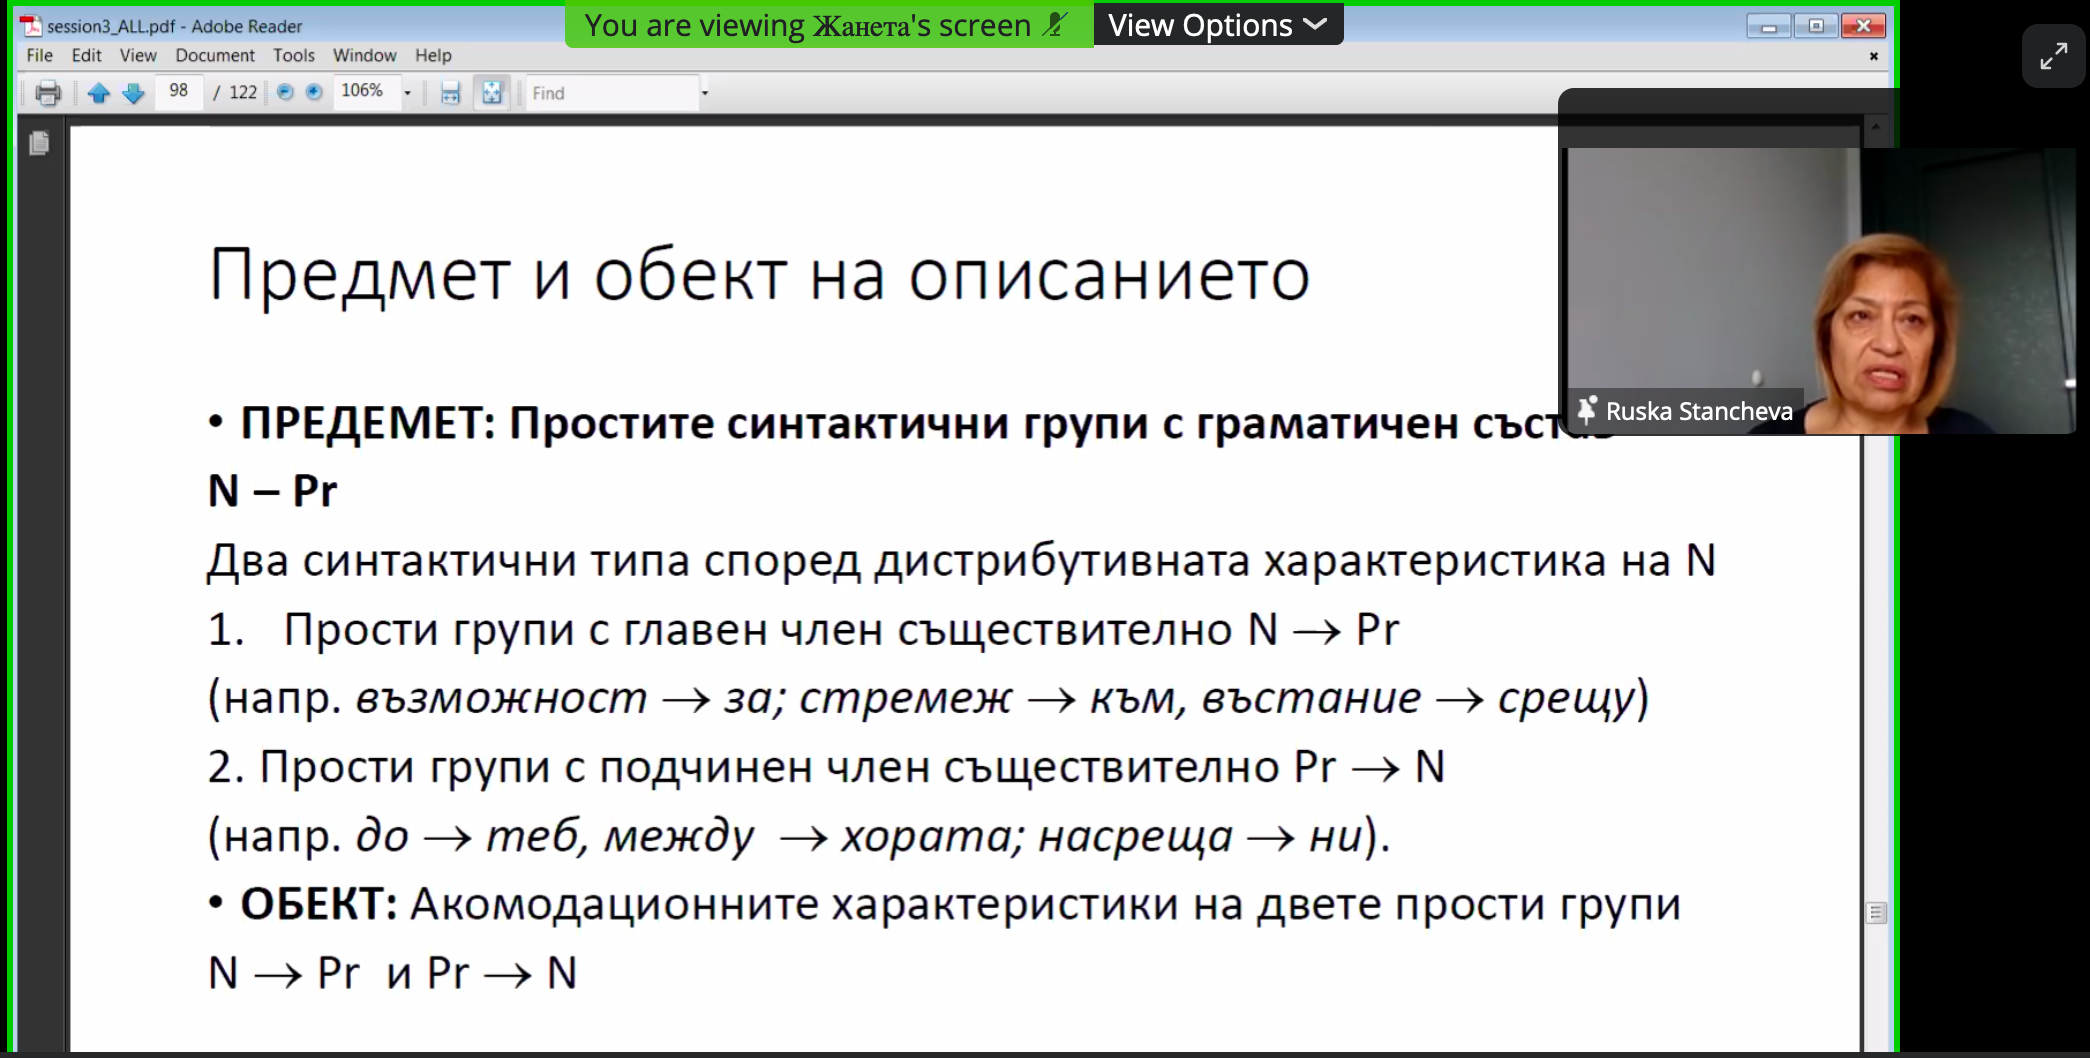2090x1058 pixels.
Task: Open the File menu
Action: (39, 55)
